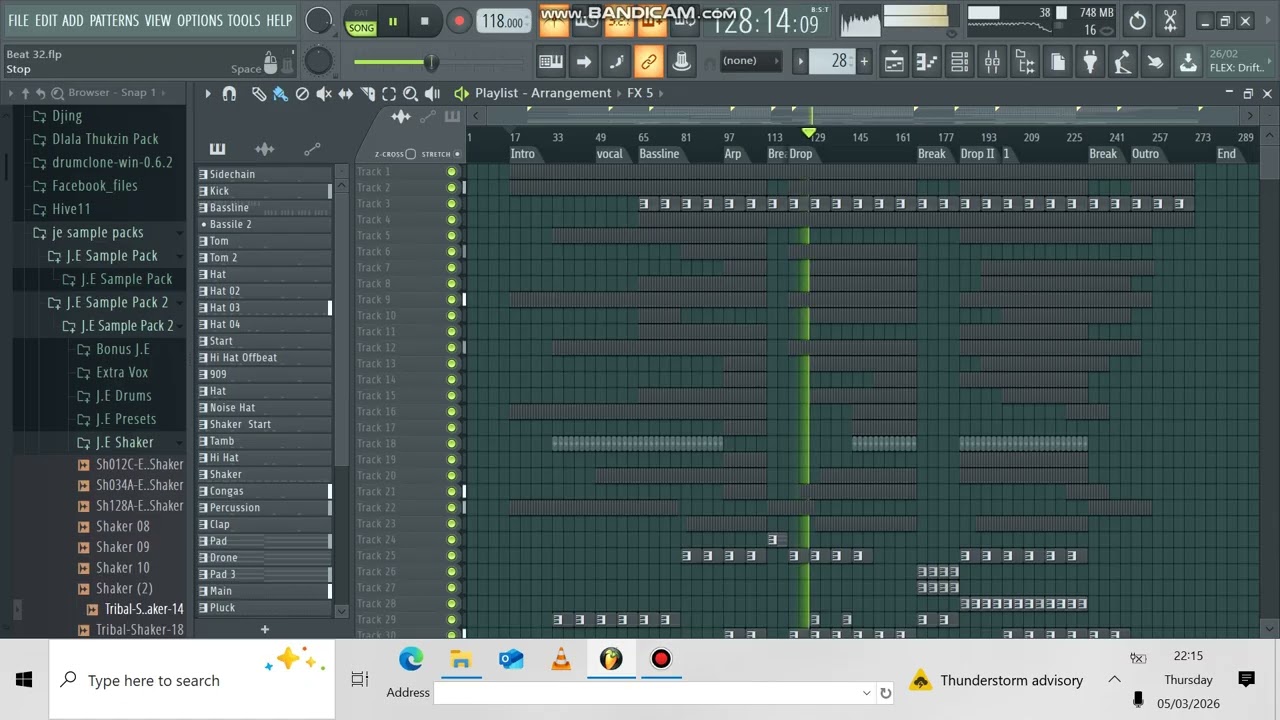
Task: Stop playback with the stop button
Action: click(424, 21)
